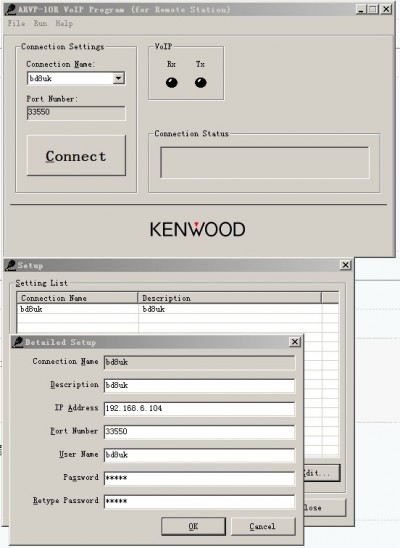Click the IP Address input field
400x548 pixels.
(199, 409)
